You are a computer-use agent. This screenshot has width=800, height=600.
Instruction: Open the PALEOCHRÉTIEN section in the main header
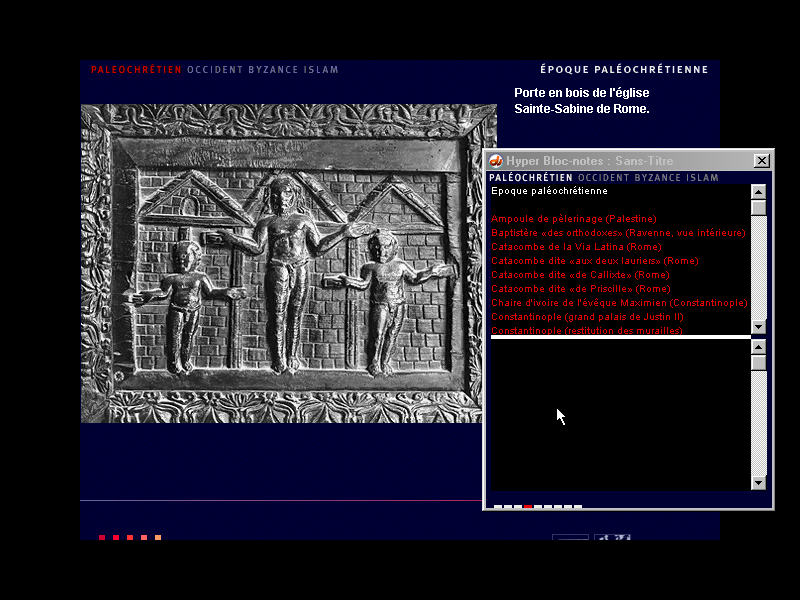[136, 70]
